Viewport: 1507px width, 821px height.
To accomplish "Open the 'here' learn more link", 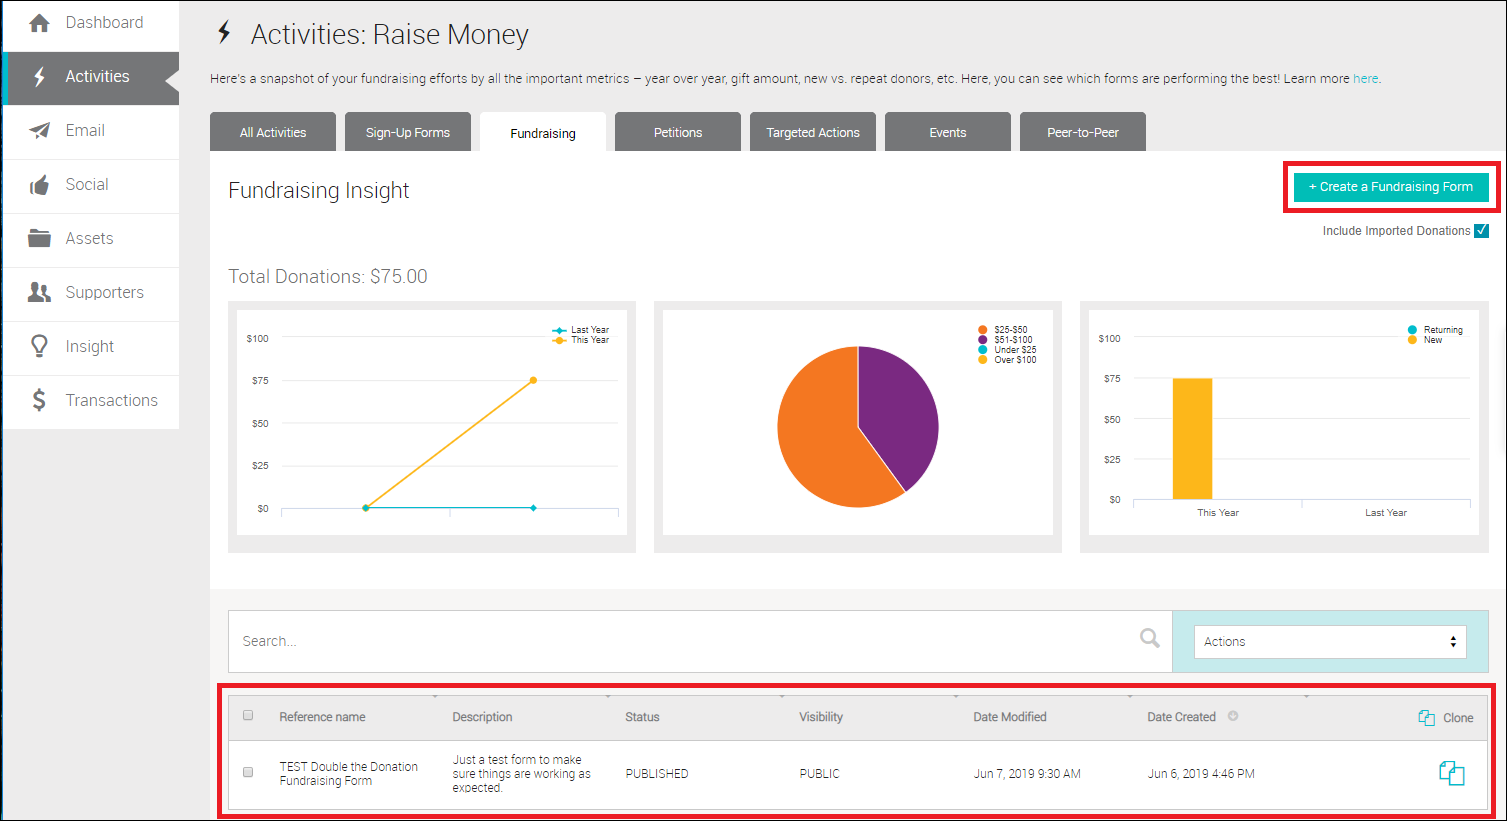I will (x=1365, y=78).
